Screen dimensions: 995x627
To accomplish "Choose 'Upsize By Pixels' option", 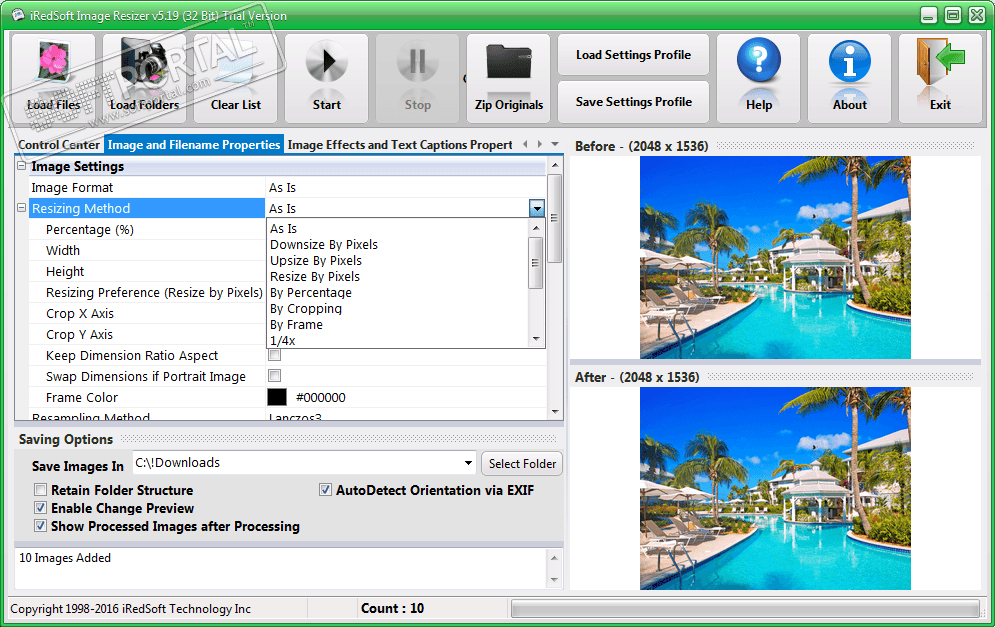I will tap(398, 260).
